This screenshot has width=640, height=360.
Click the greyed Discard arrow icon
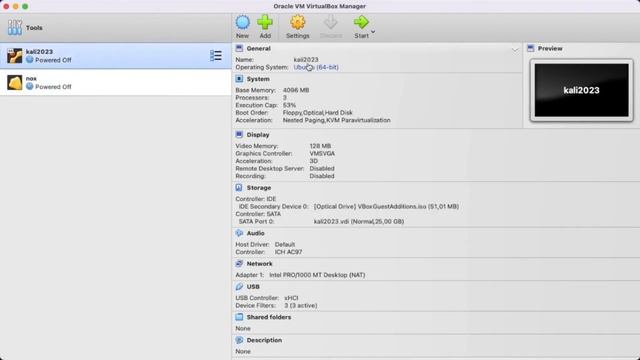pyautogui.click(x=331, y=22)
